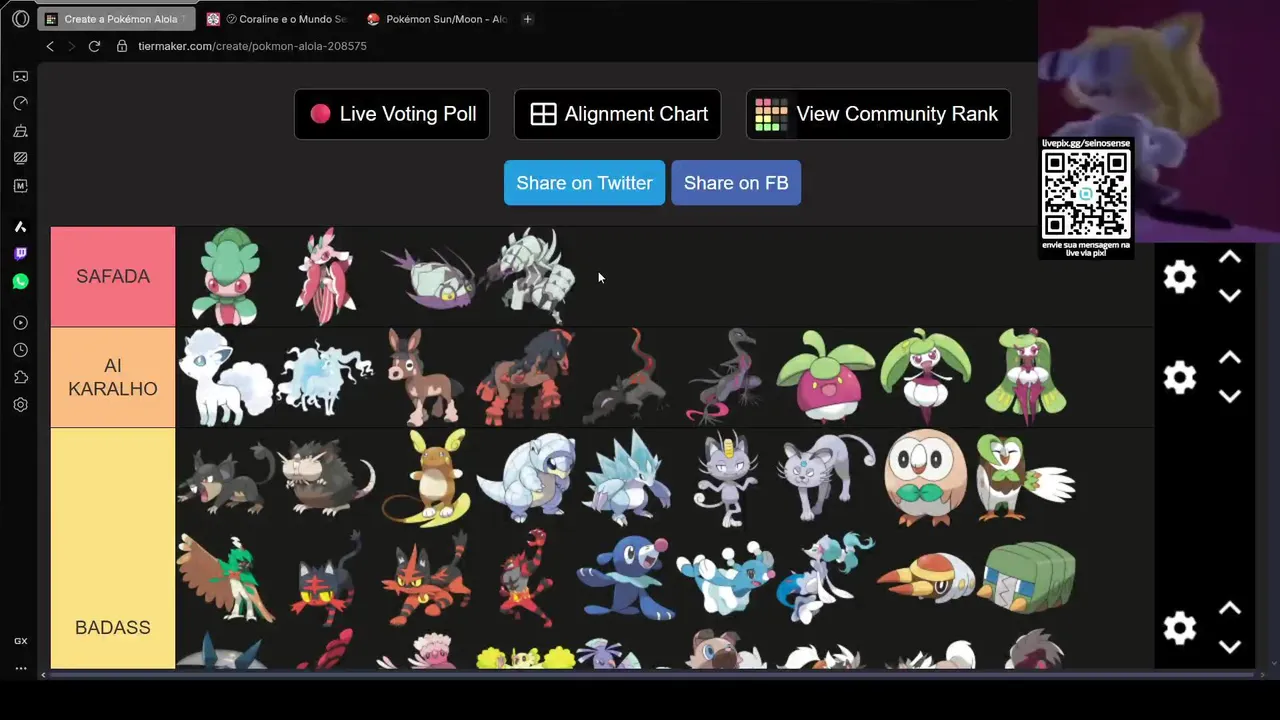Move SAFADA row up
This screenshot has height=720, width=1280.
point(1230,257)
